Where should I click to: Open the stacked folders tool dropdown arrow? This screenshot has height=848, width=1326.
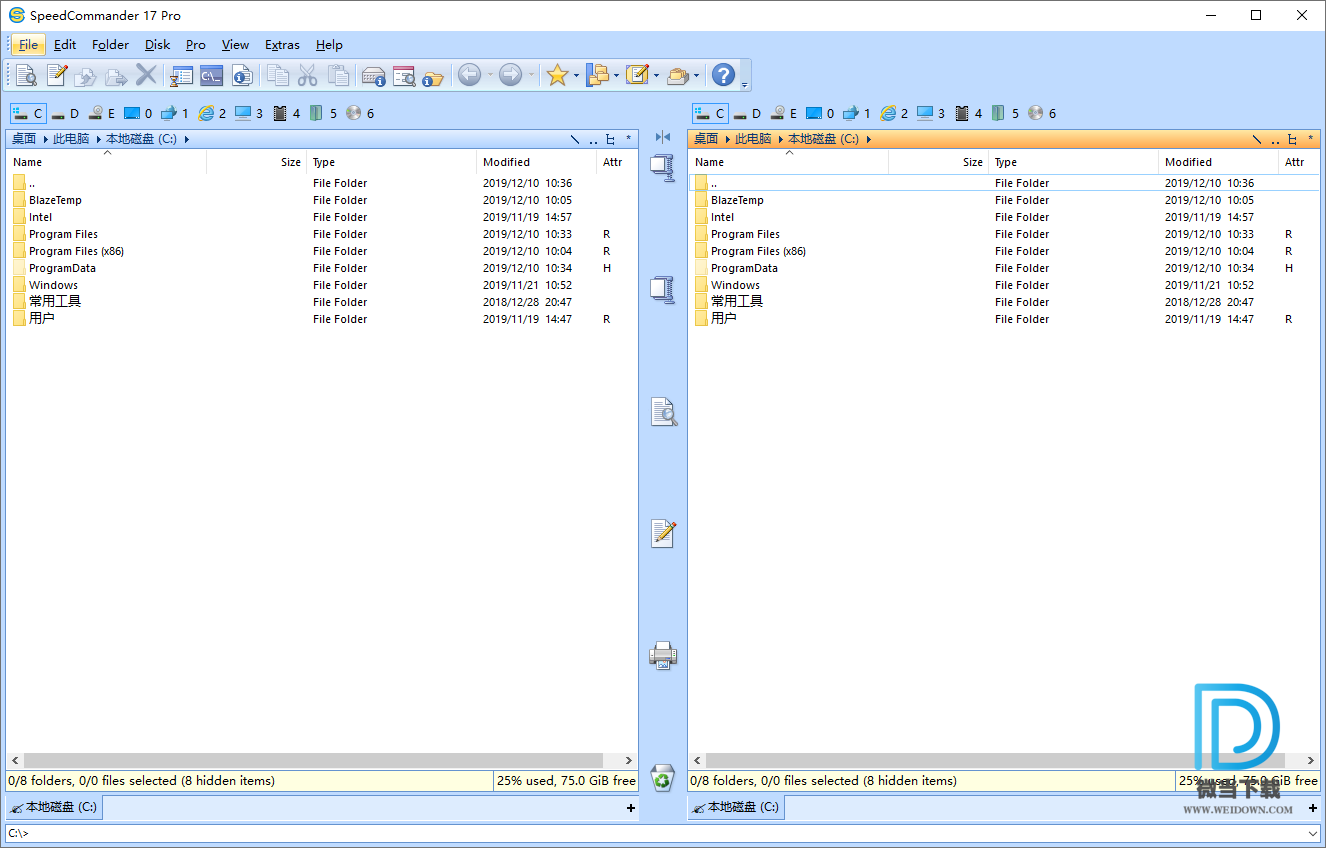pyautogui.click(x=696, y=76)
